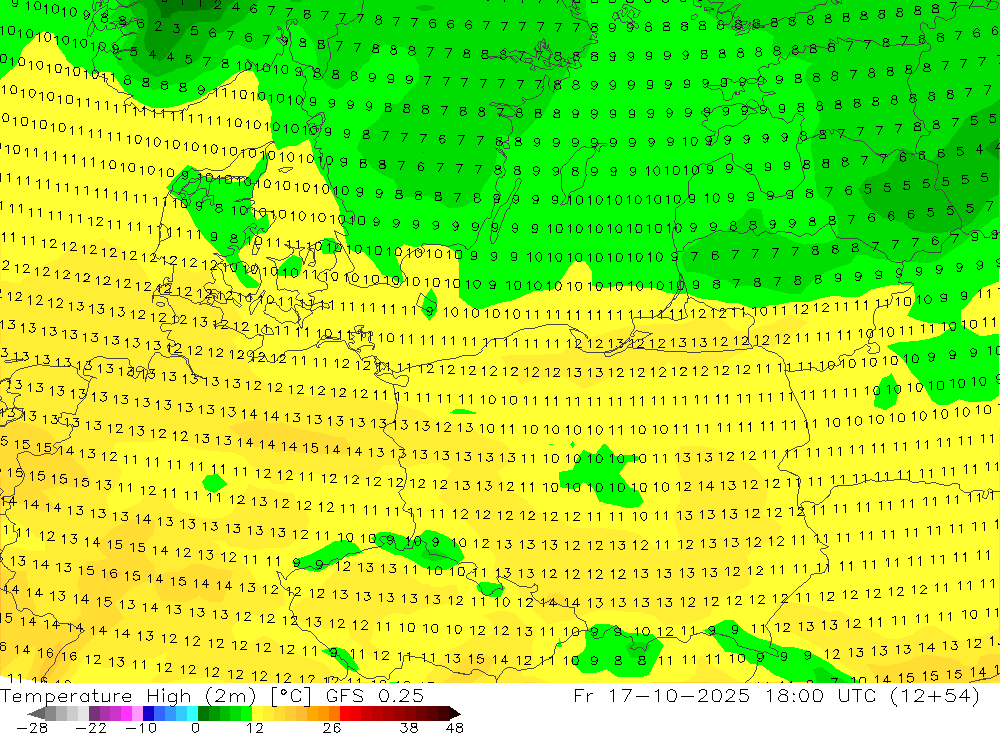Viewport: 1000px width, 733px height.
Task: Click the "[°C]" unit label
Action: (x=291, y=696)
